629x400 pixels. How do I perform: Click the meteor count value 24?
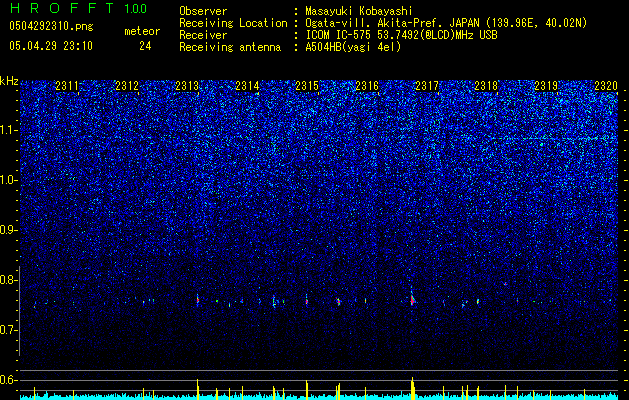click(x=145, y=46)
